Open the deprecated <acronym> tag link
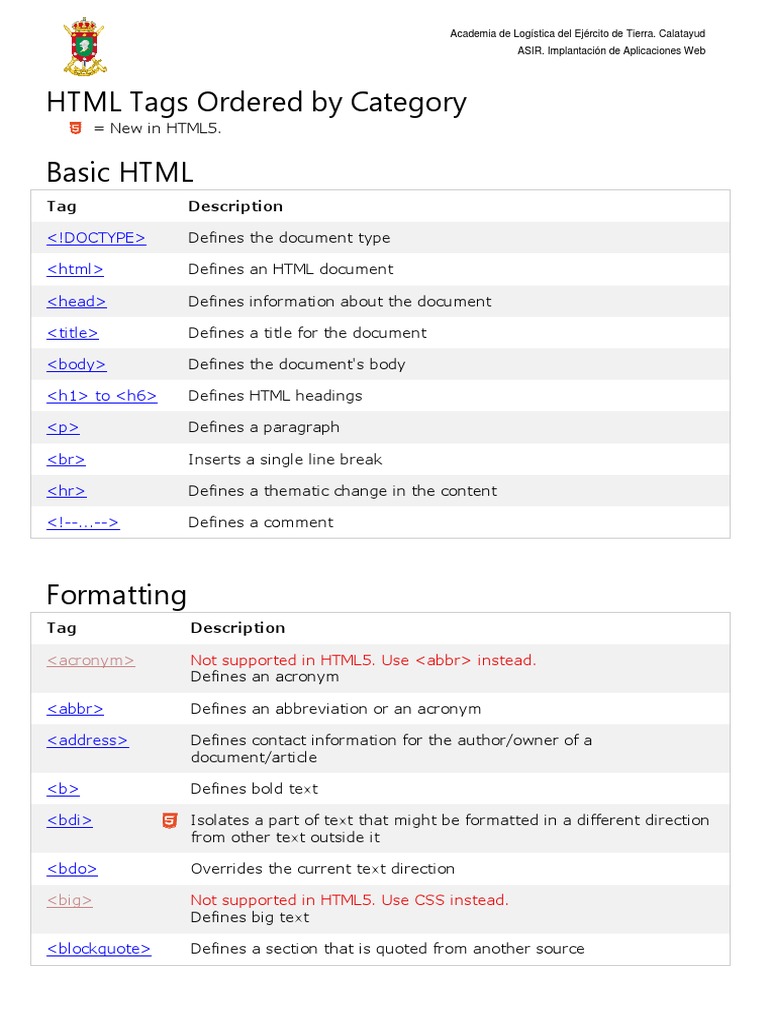Screen dimensions: 768x1024 coord(90,660)
